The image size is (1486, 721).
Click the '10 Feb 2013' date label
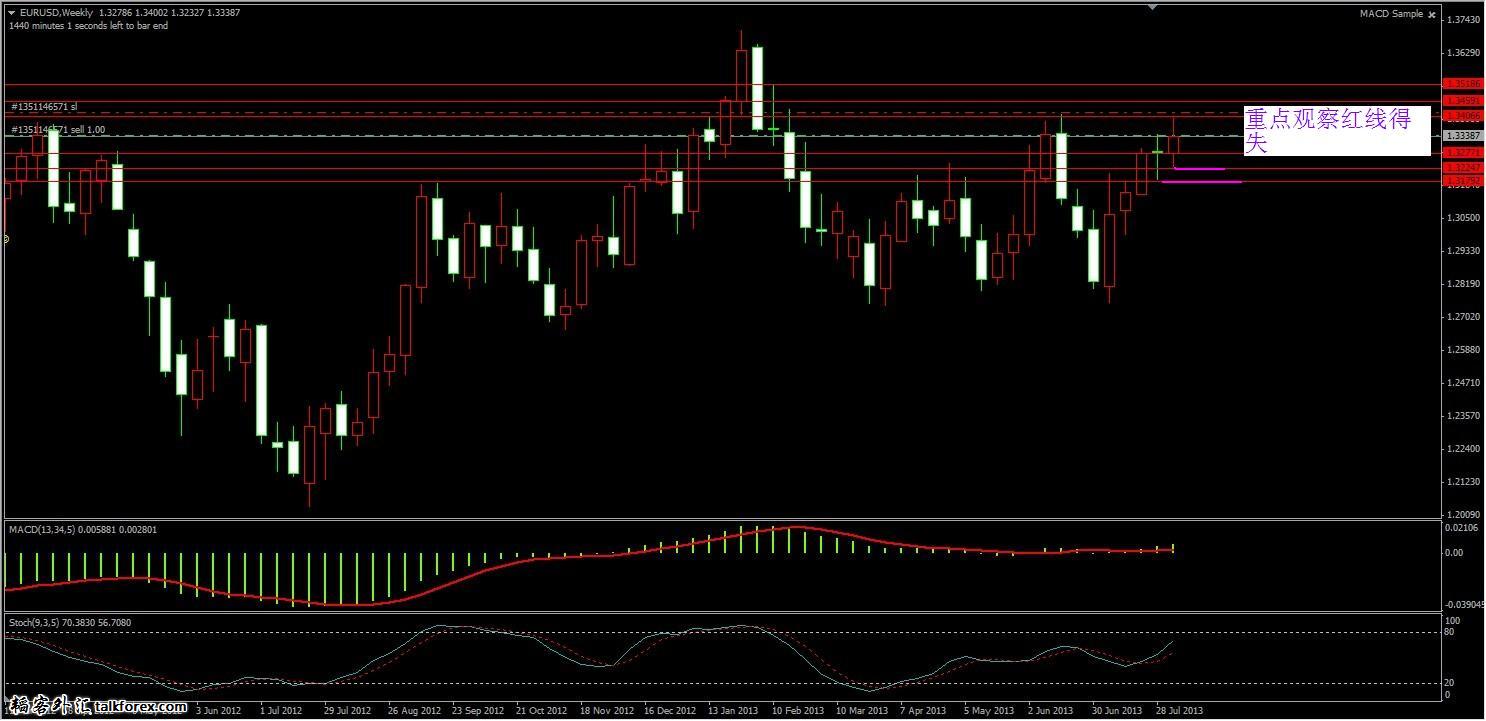click(798, 711)
